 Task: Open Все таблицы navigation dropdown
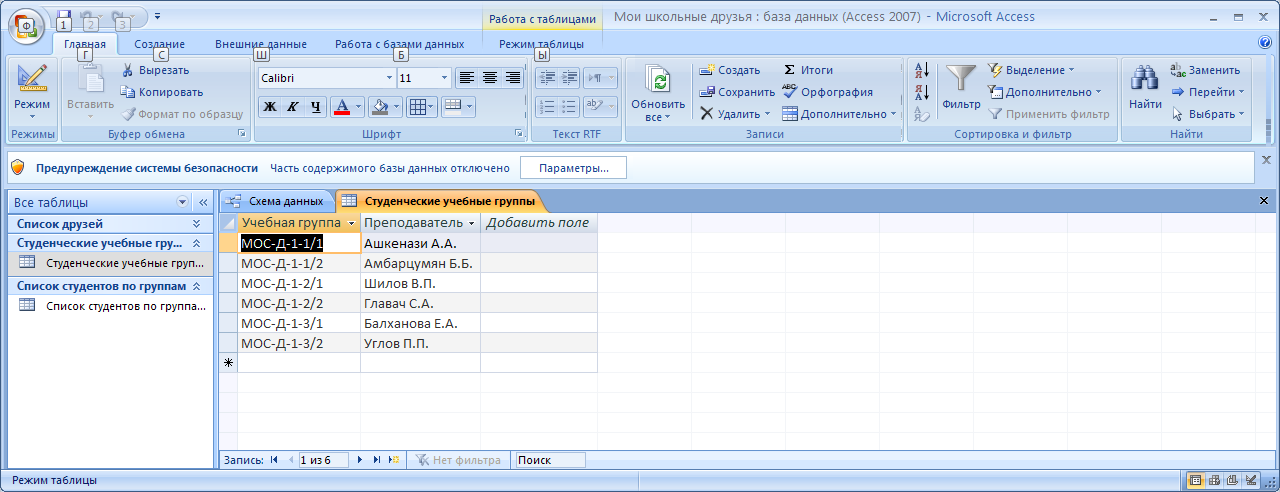click(181, 202)
